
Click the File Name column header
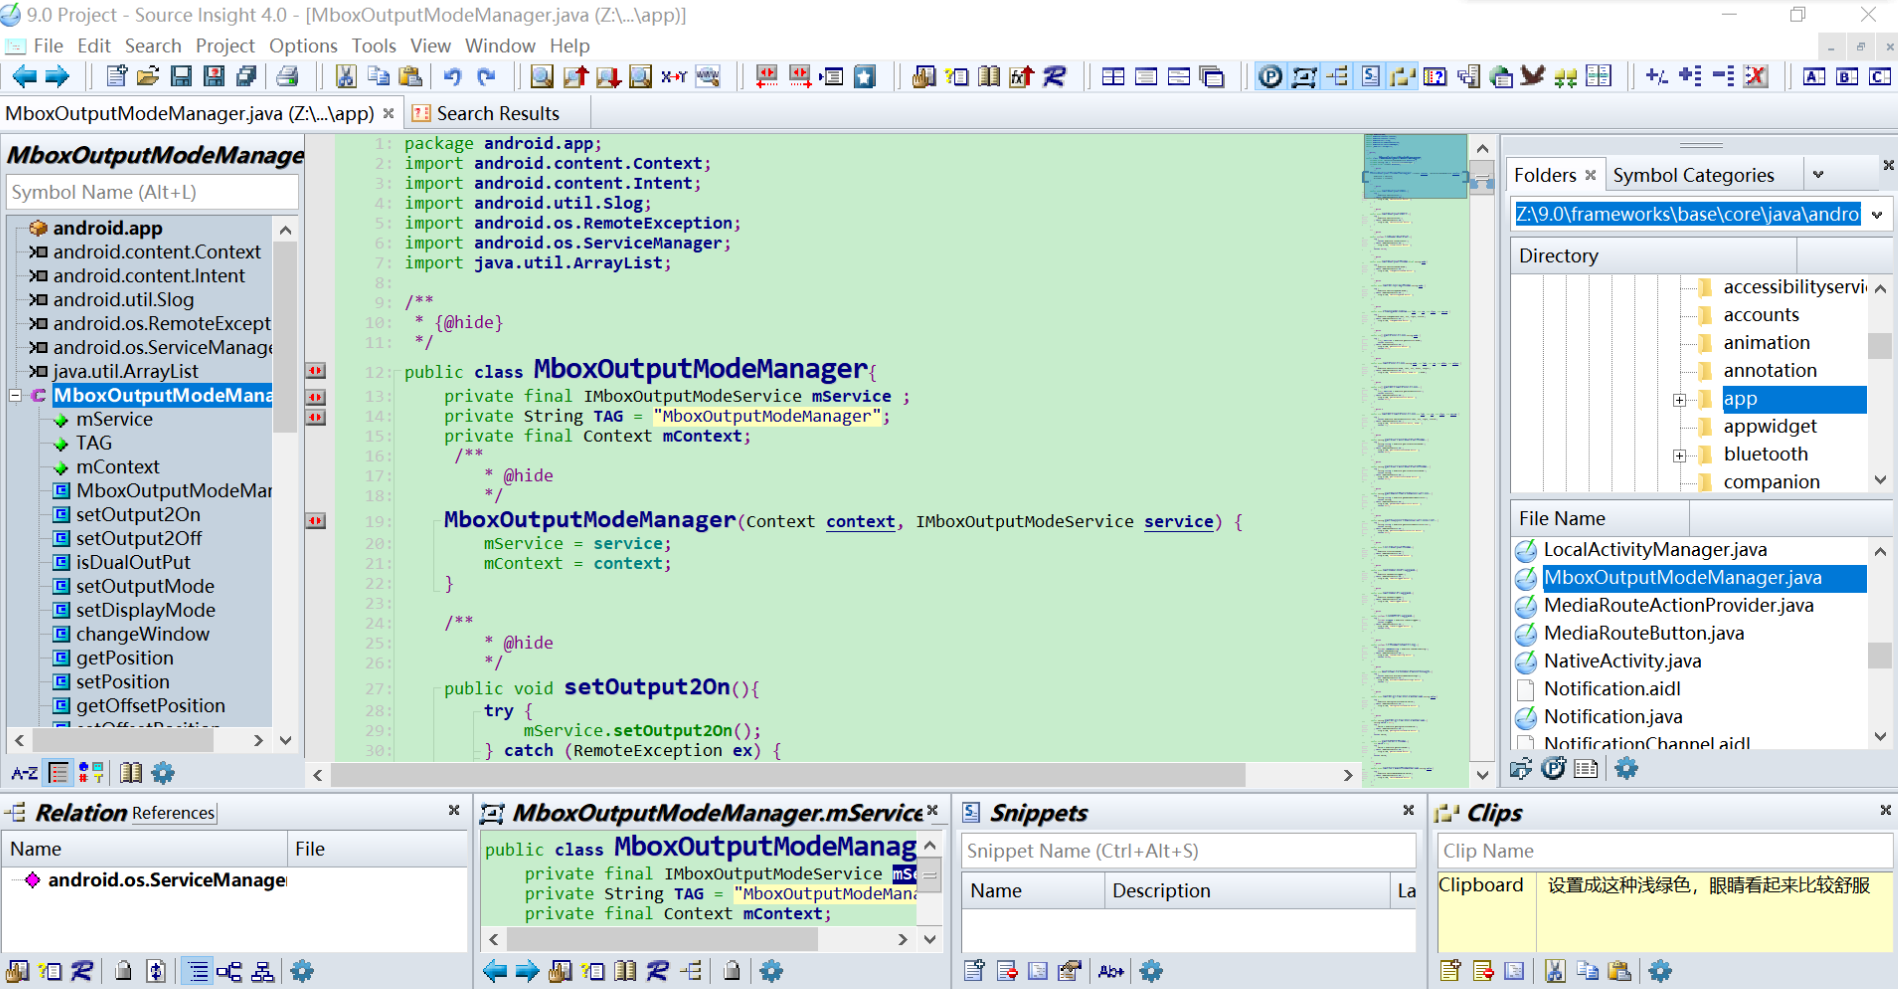[1600, 518]
